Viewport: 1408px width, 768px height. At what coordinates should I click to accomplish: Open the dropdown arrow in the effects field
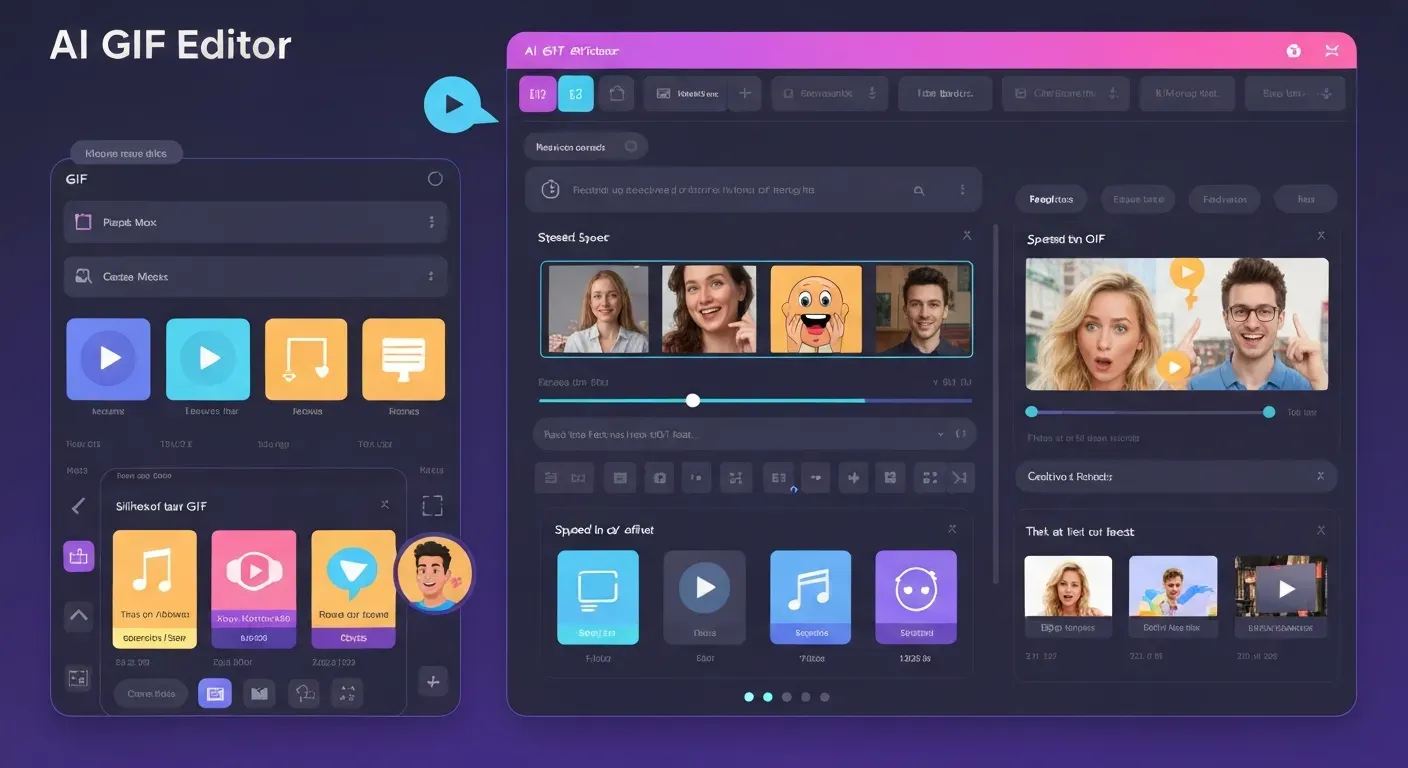[x=940, y=434]
